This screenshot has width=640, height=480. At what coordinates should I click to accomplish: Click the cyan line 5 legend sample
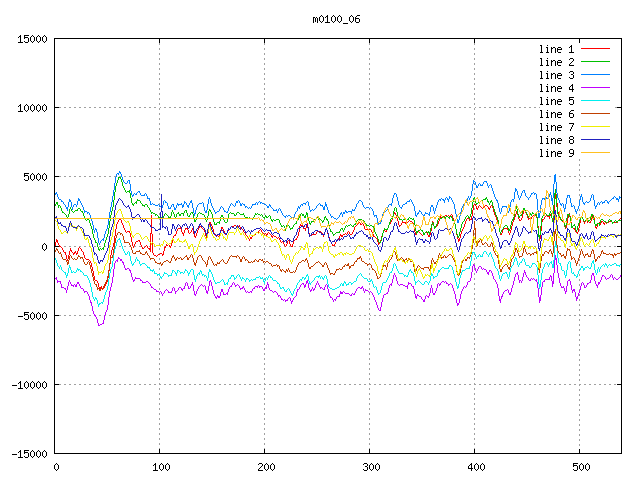coord(596,101)
